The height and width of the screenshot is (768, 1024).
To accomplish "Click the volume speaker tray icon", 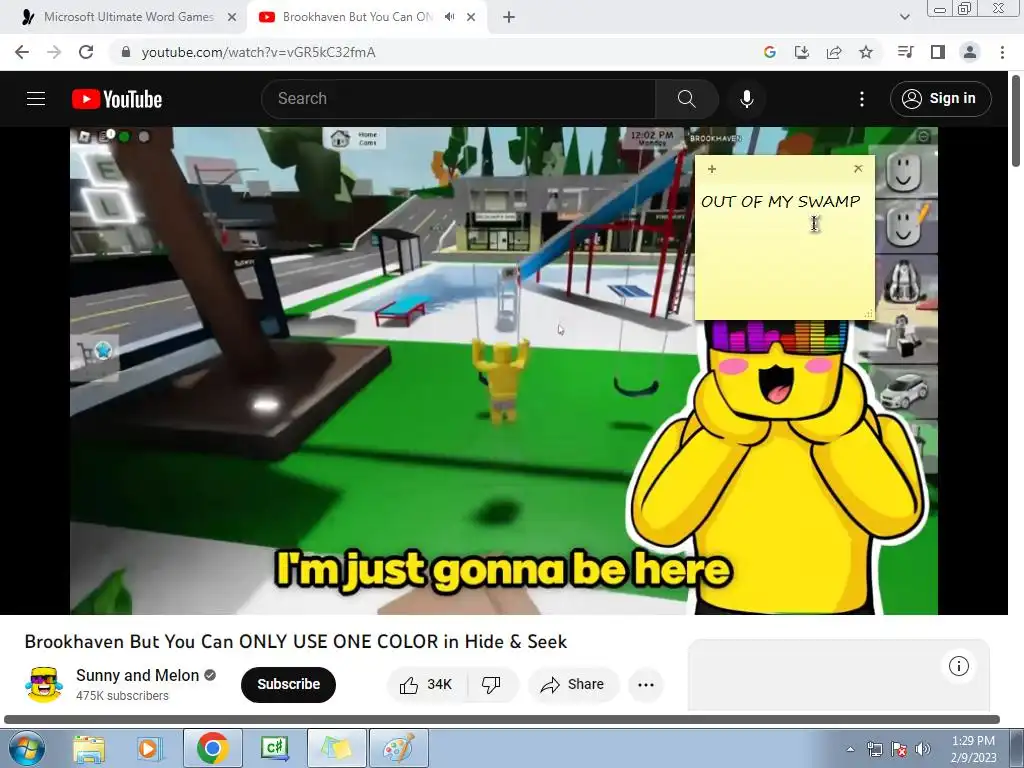I will 922,749.
